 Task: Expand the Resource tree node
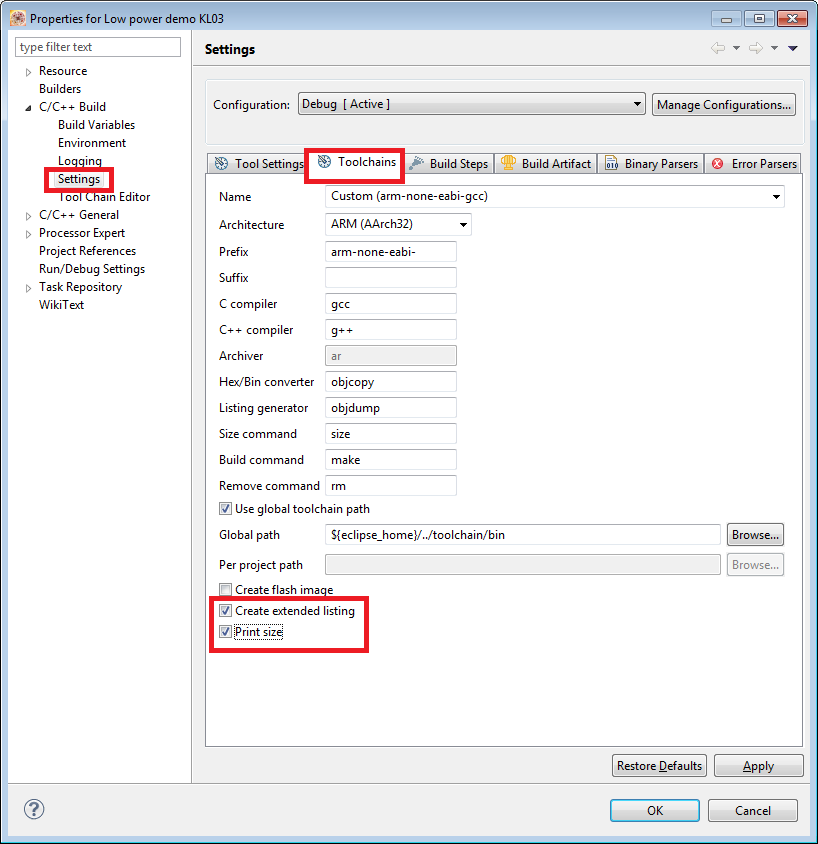coord(29,72)
